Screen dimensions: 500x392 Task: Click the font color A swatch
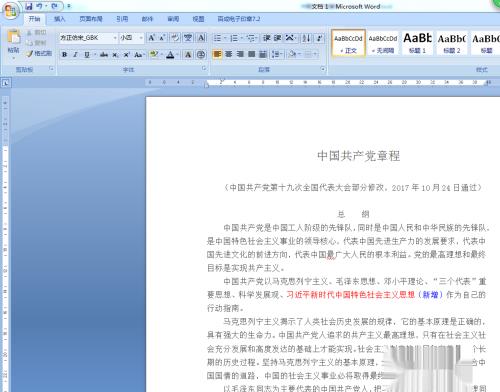[170, 55]
